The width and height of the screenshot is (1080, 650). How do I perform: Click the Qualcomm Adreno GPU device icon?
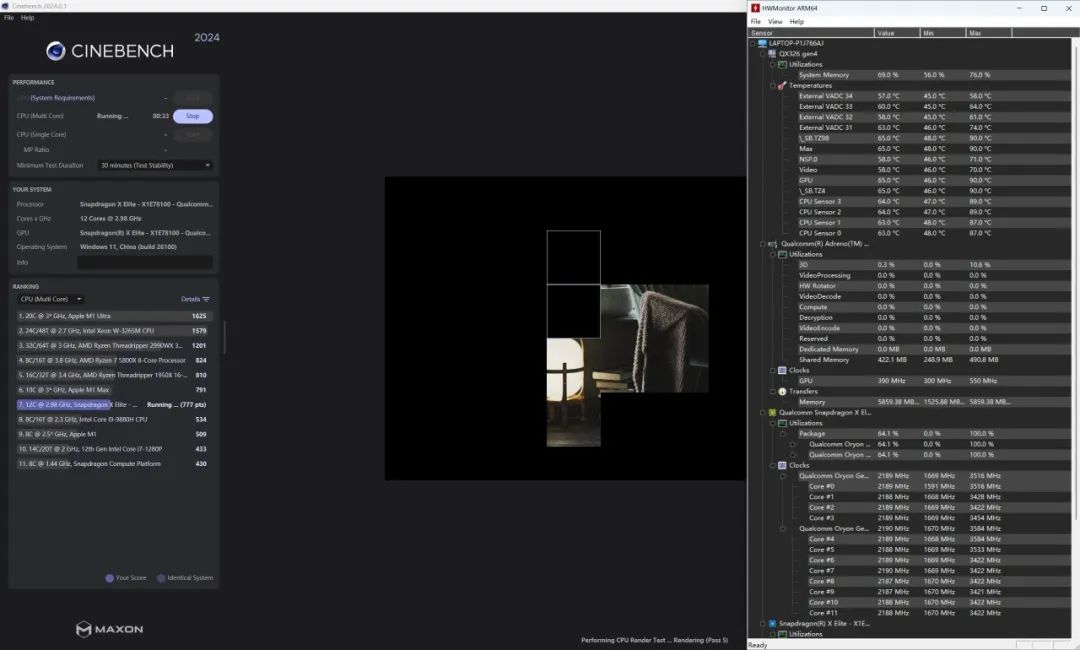[772, 243]
